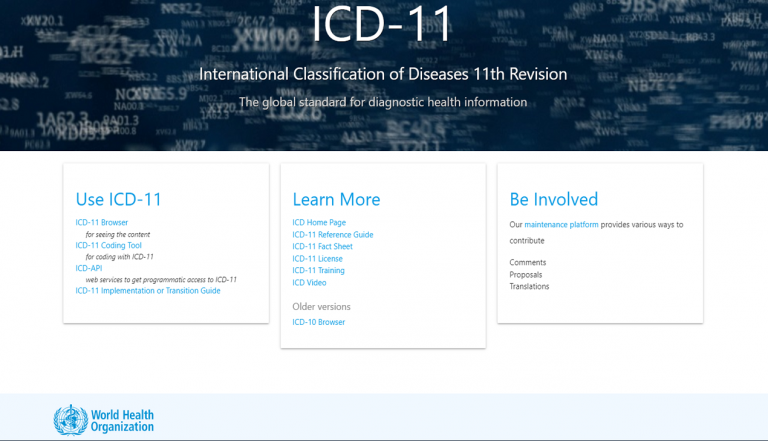Screen dimensions: 768x441
Task: Click the ICD-API link
Action: 89,268
